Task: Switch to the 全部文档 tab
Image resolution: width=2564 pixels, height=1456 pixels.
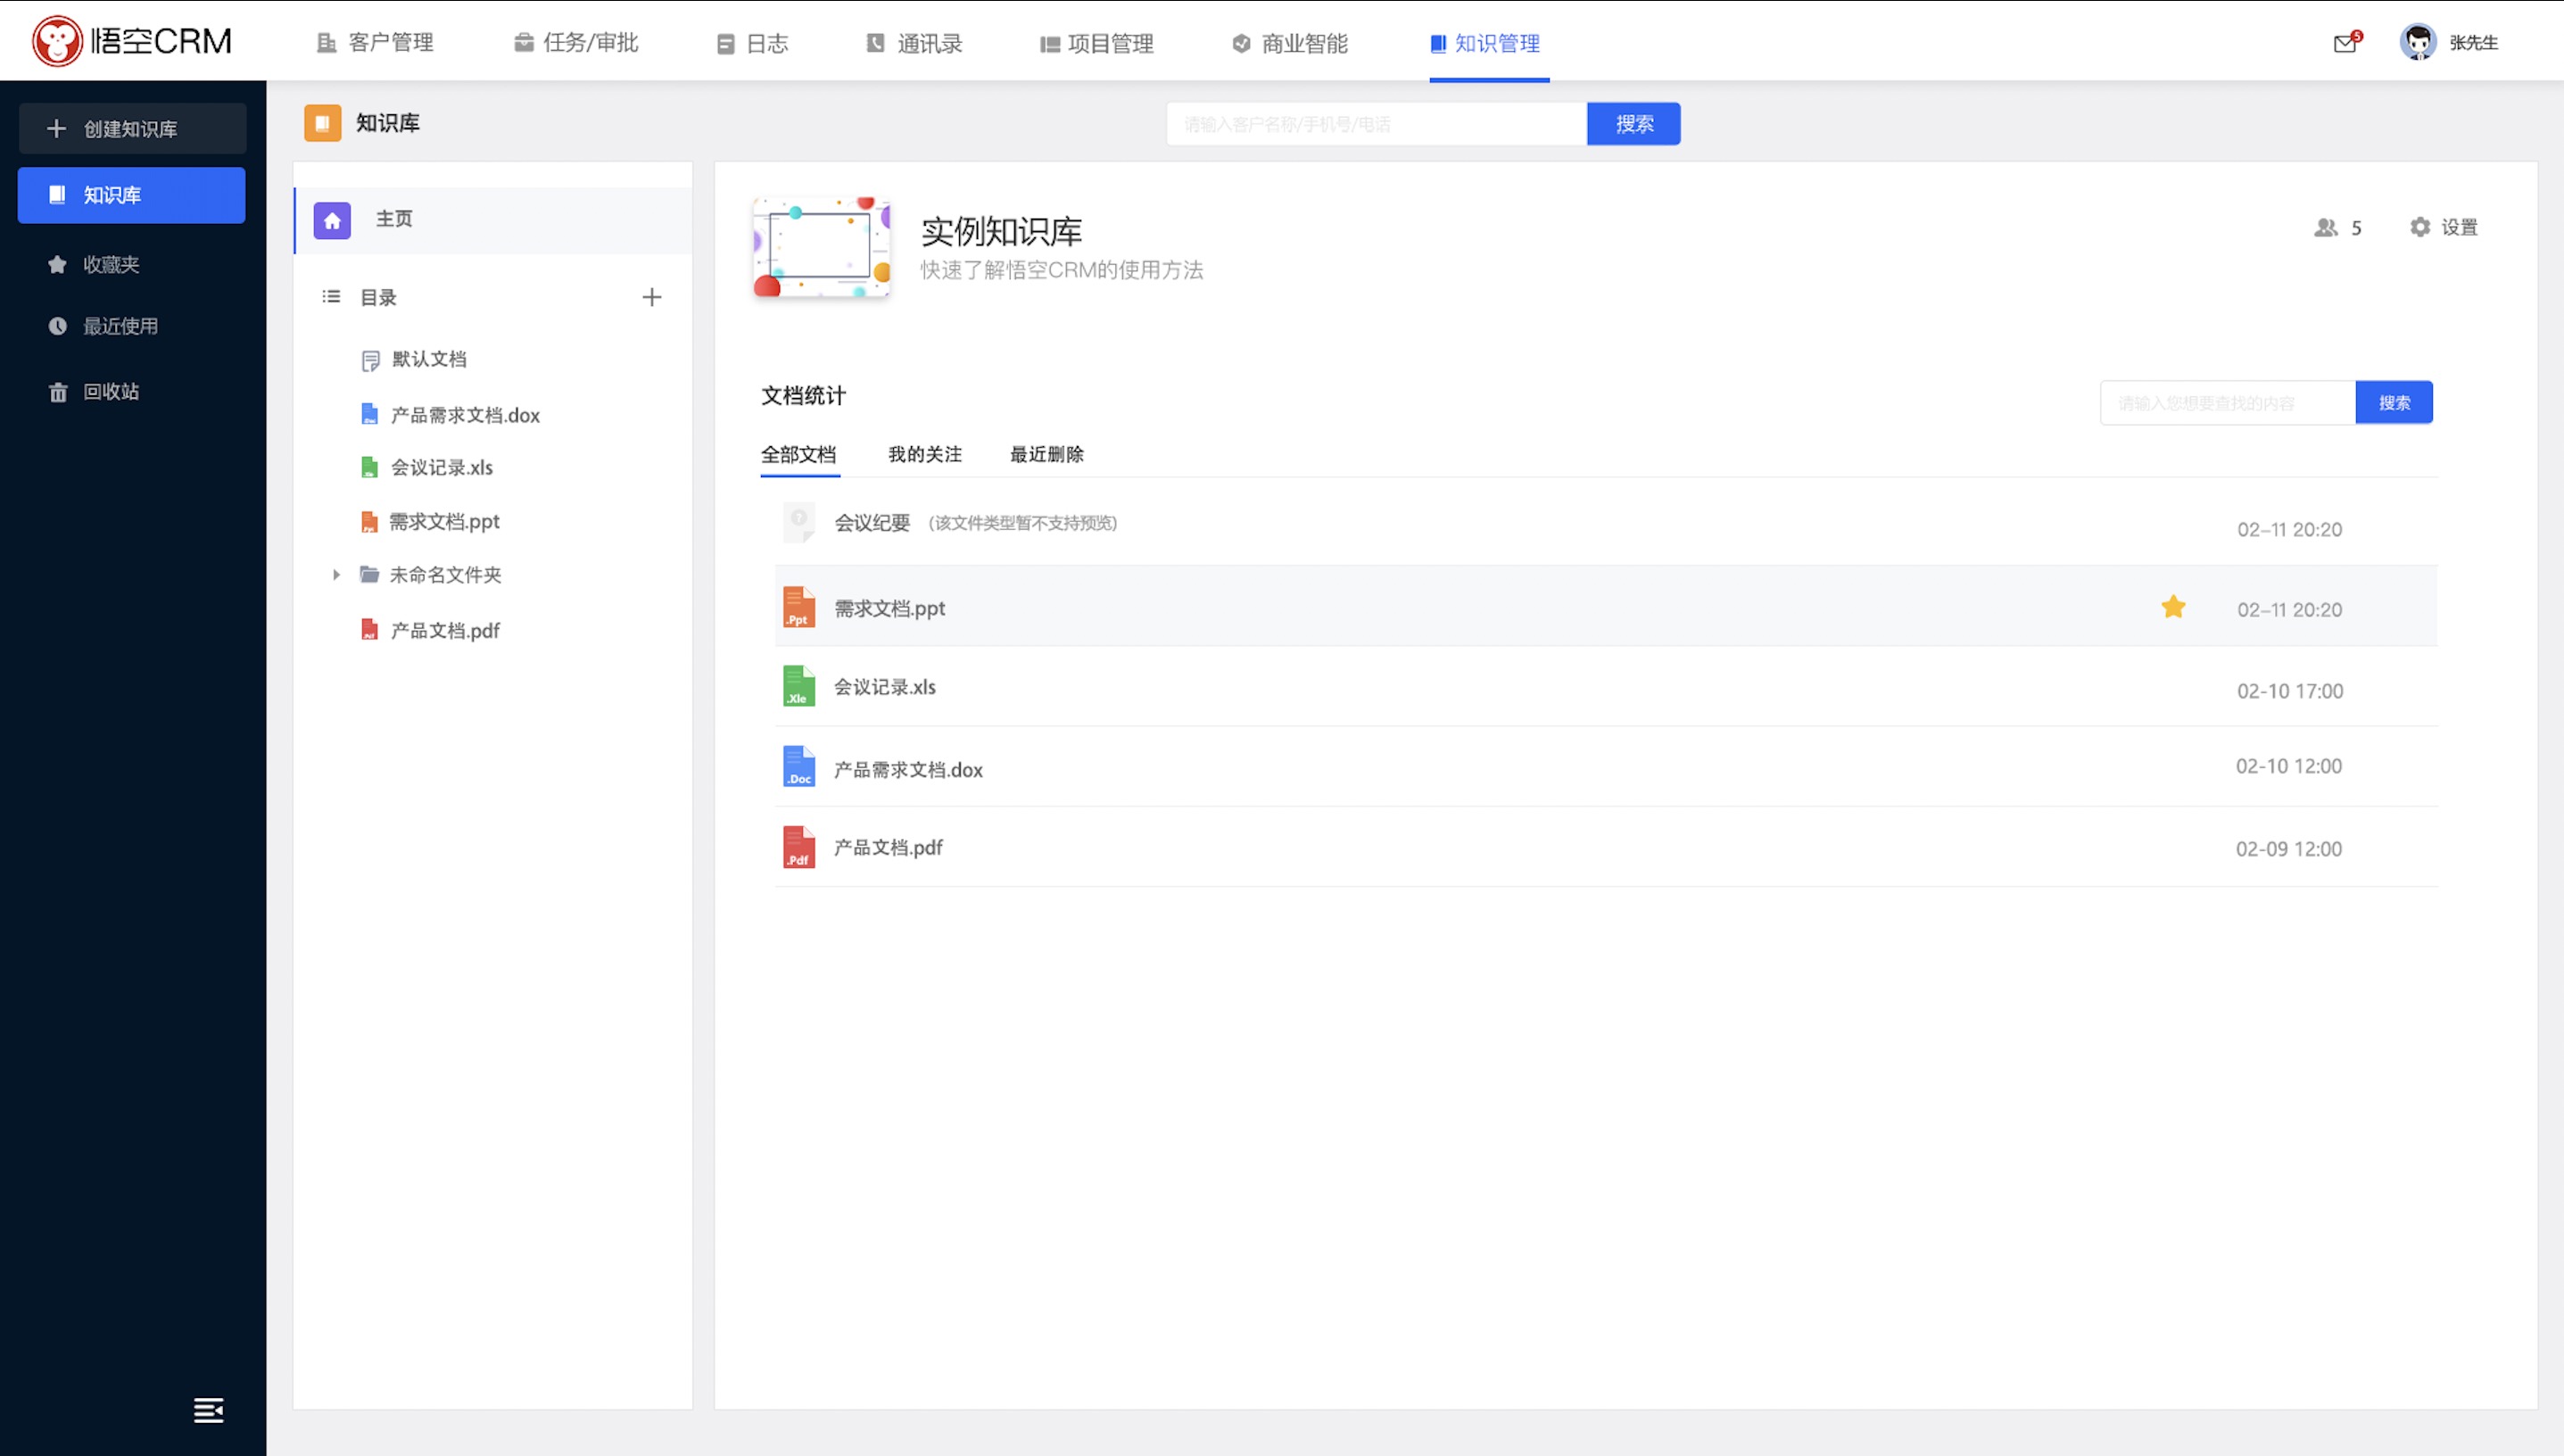Action: point(799,455)
